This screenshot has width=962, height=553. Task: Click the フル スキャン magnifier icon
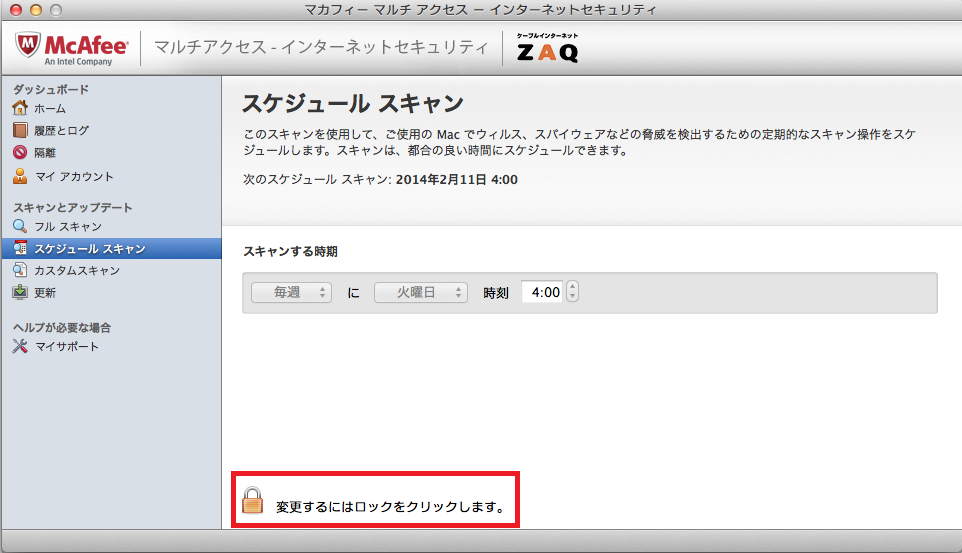click(20, 226)
